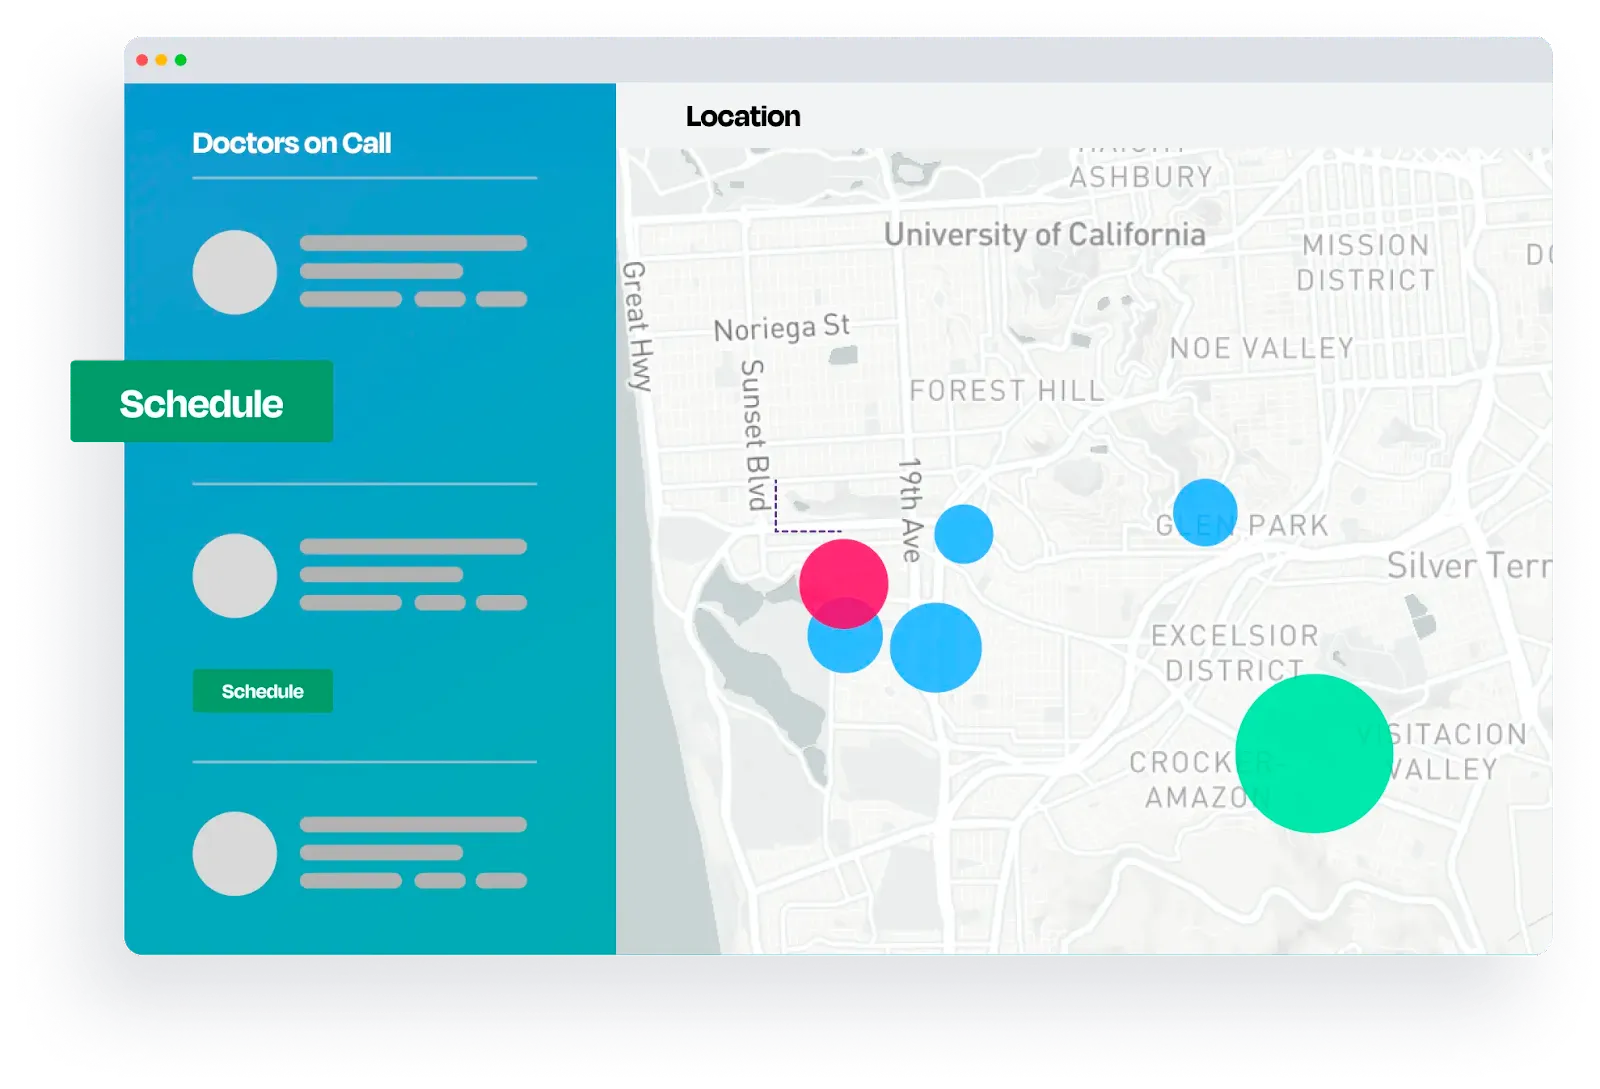Viewport: 1600px width, 1089px height.
Task: Click the red close window dot
Action: [142, 60]
